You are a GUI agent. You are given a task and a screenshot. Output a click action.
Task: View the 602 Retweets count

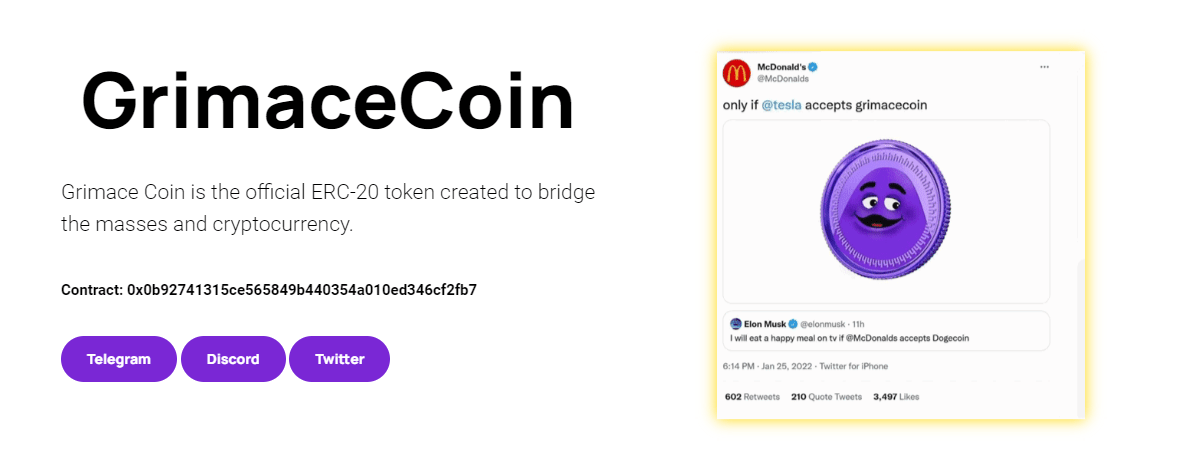coord(751,397)
